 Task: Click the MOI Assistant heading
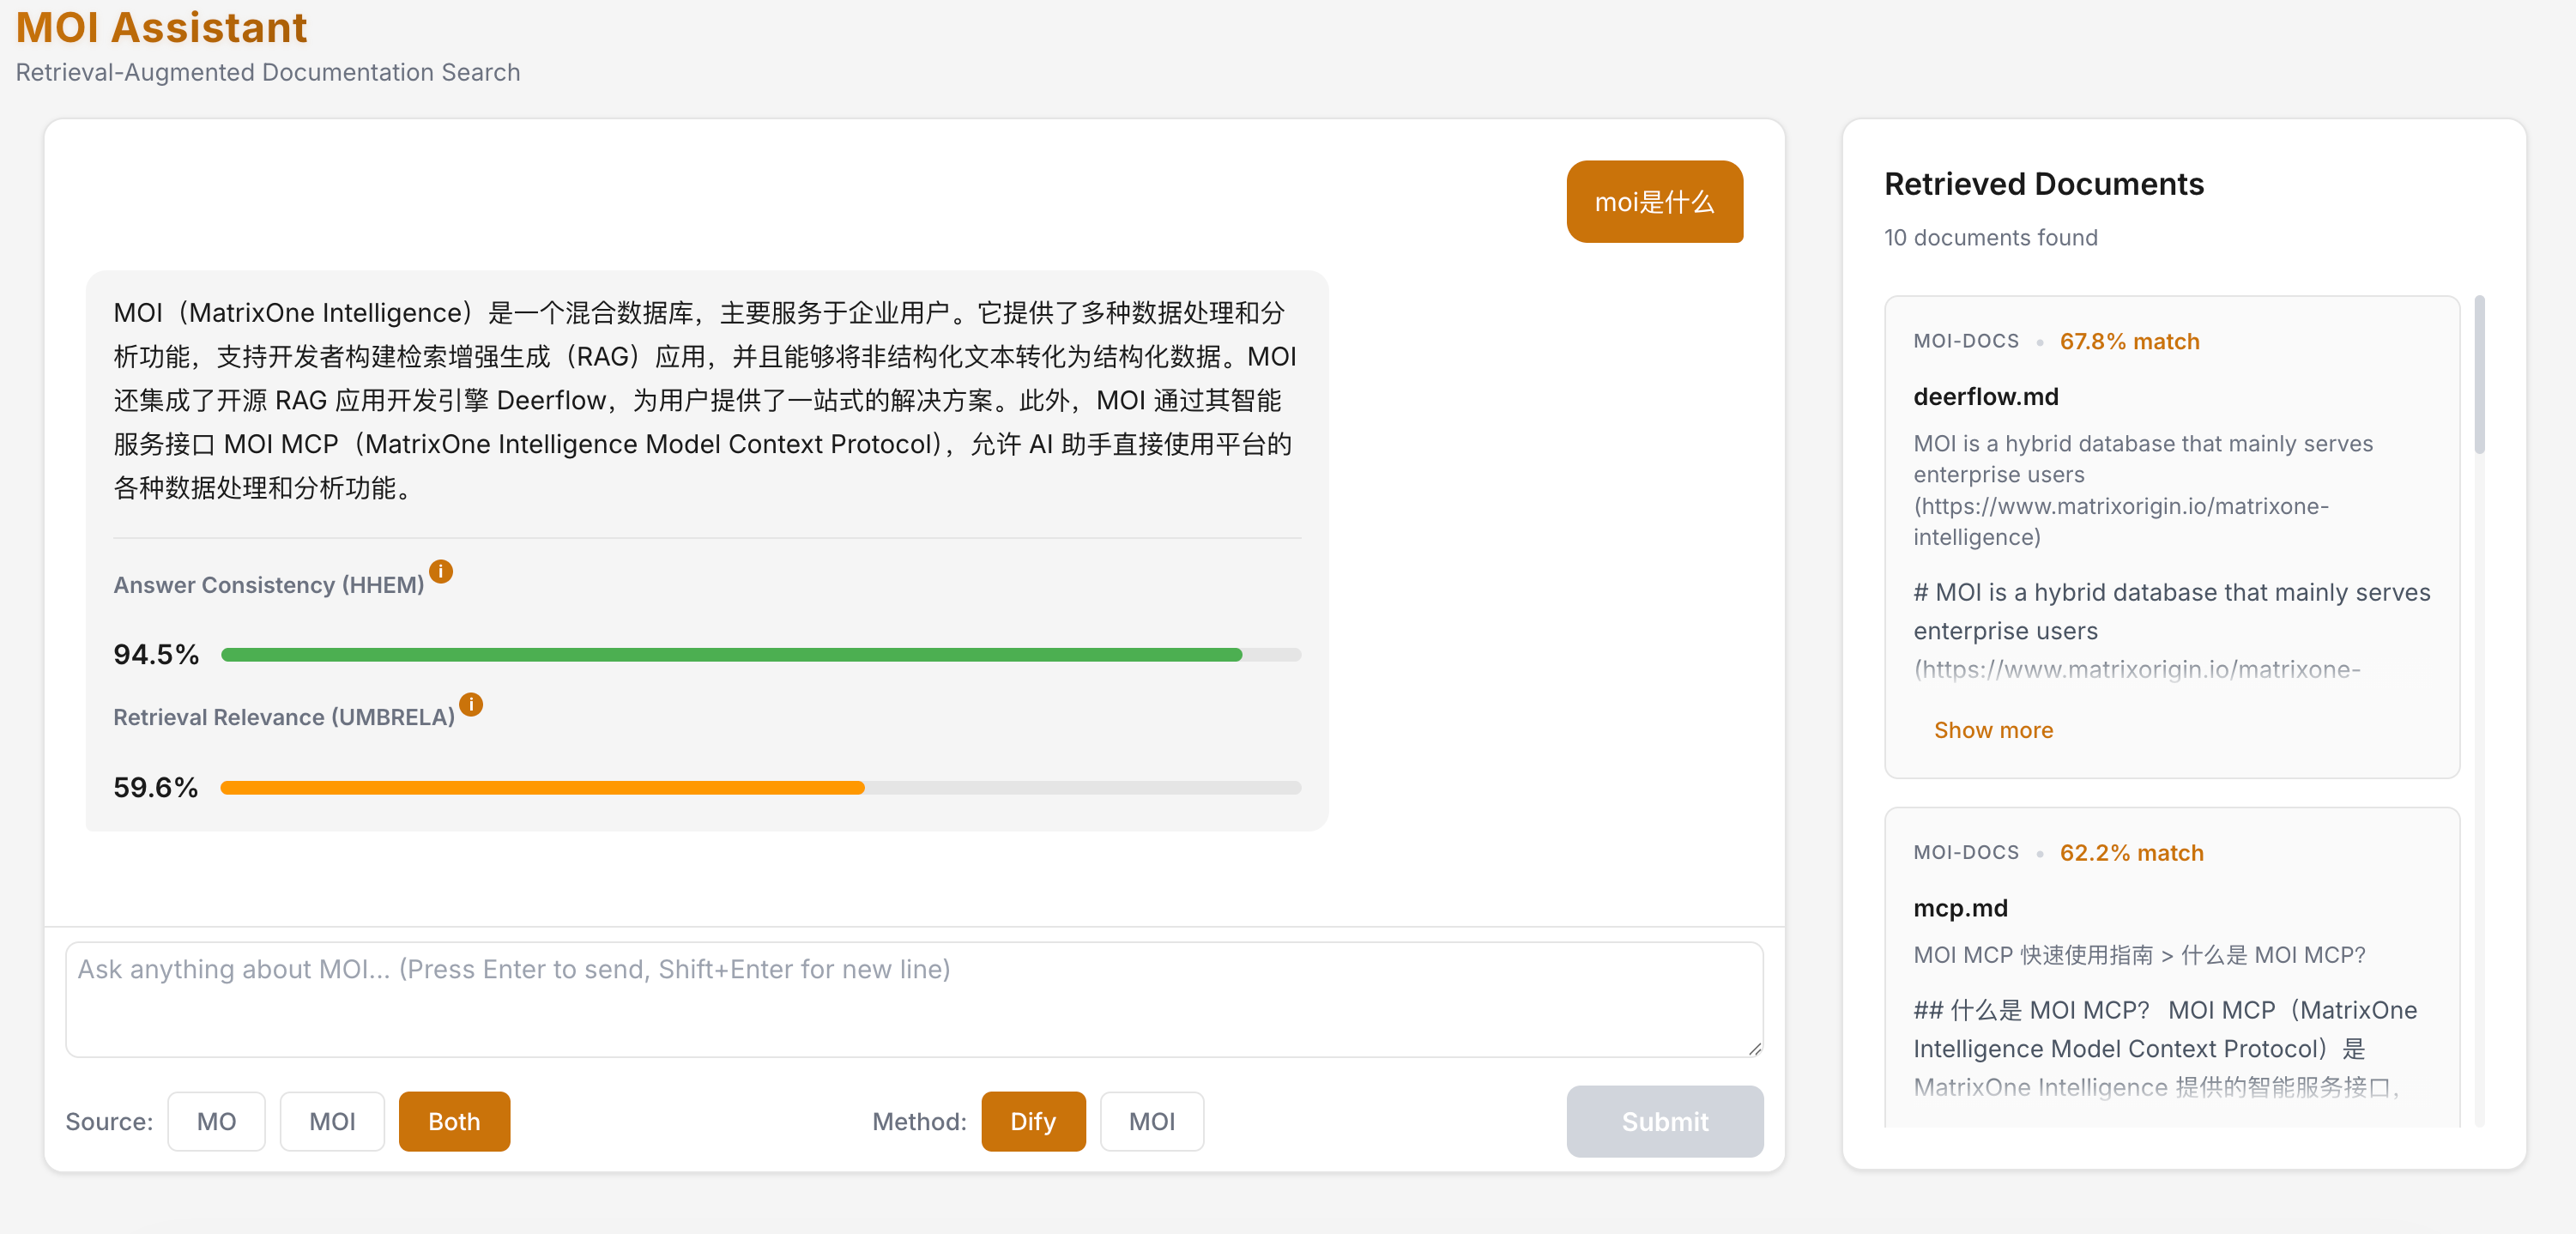[161, 27]
